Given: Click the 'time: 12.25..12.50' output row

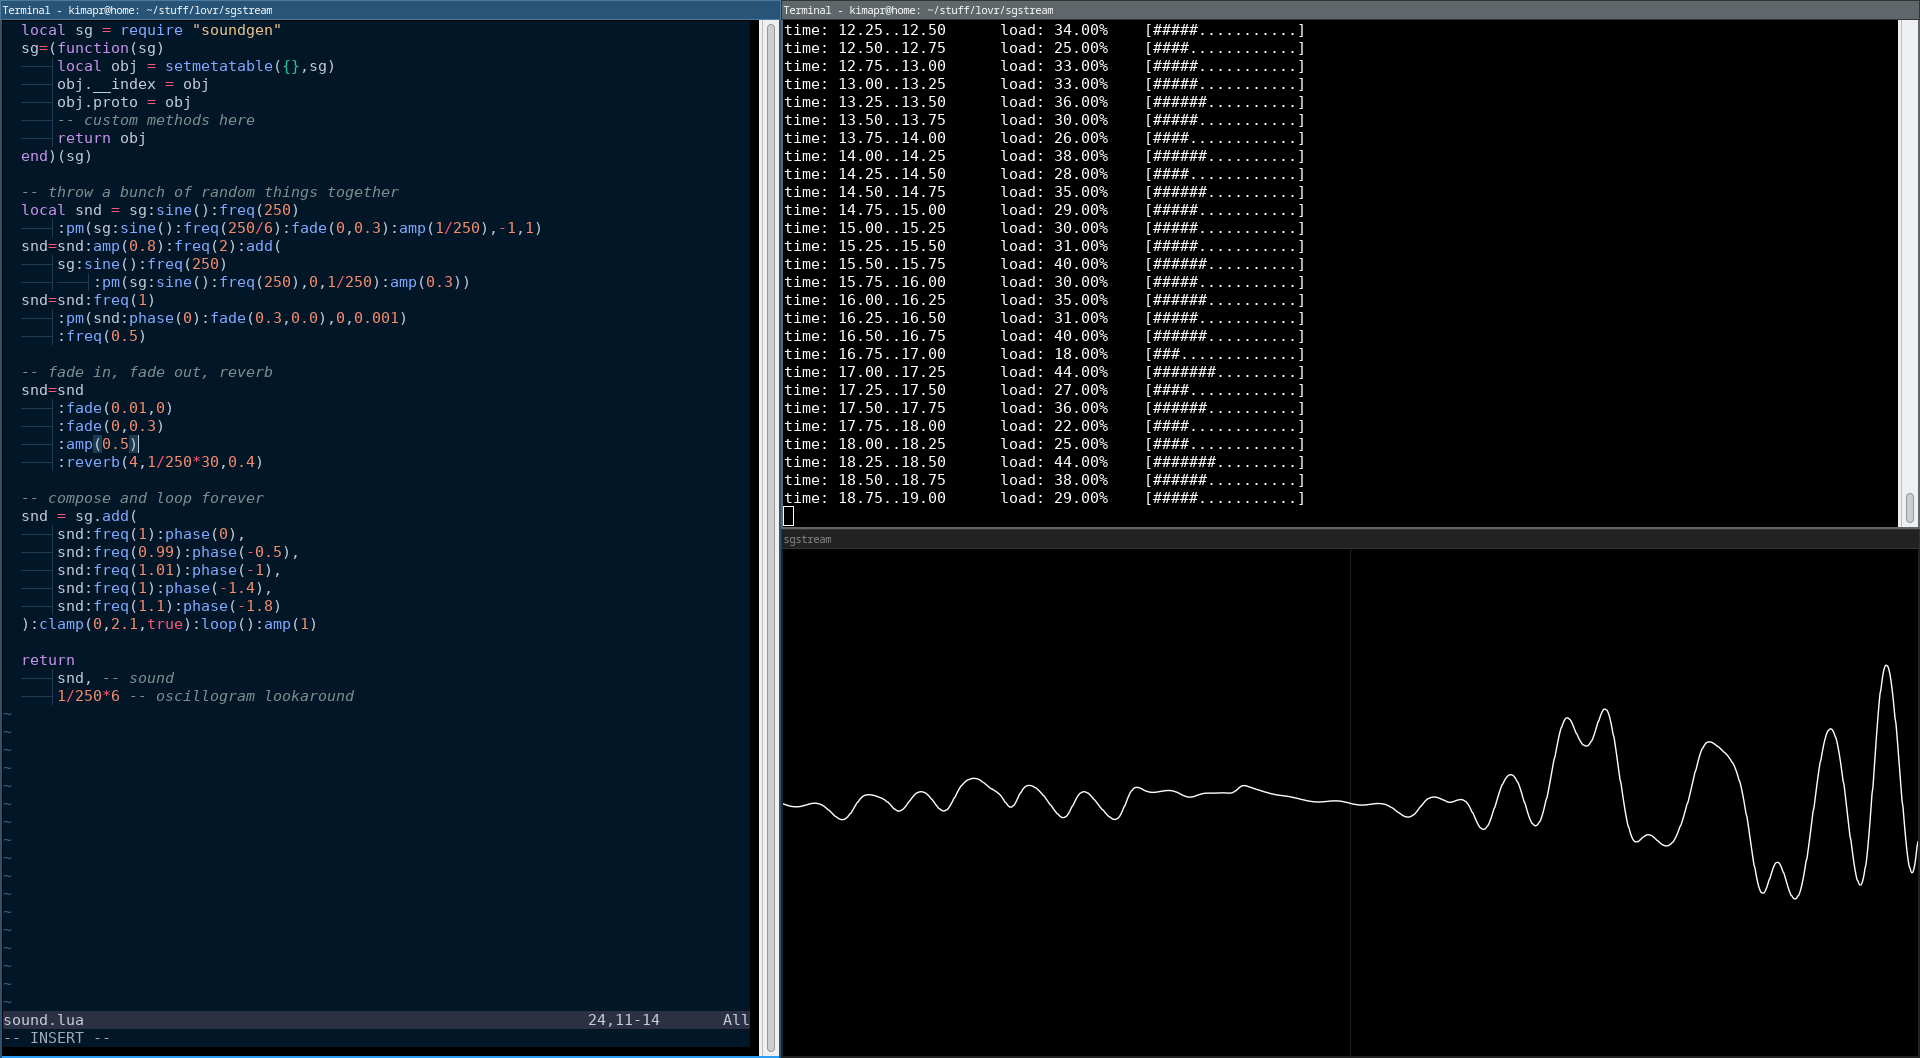Looking at the screenshot, I should (1044, 30).
